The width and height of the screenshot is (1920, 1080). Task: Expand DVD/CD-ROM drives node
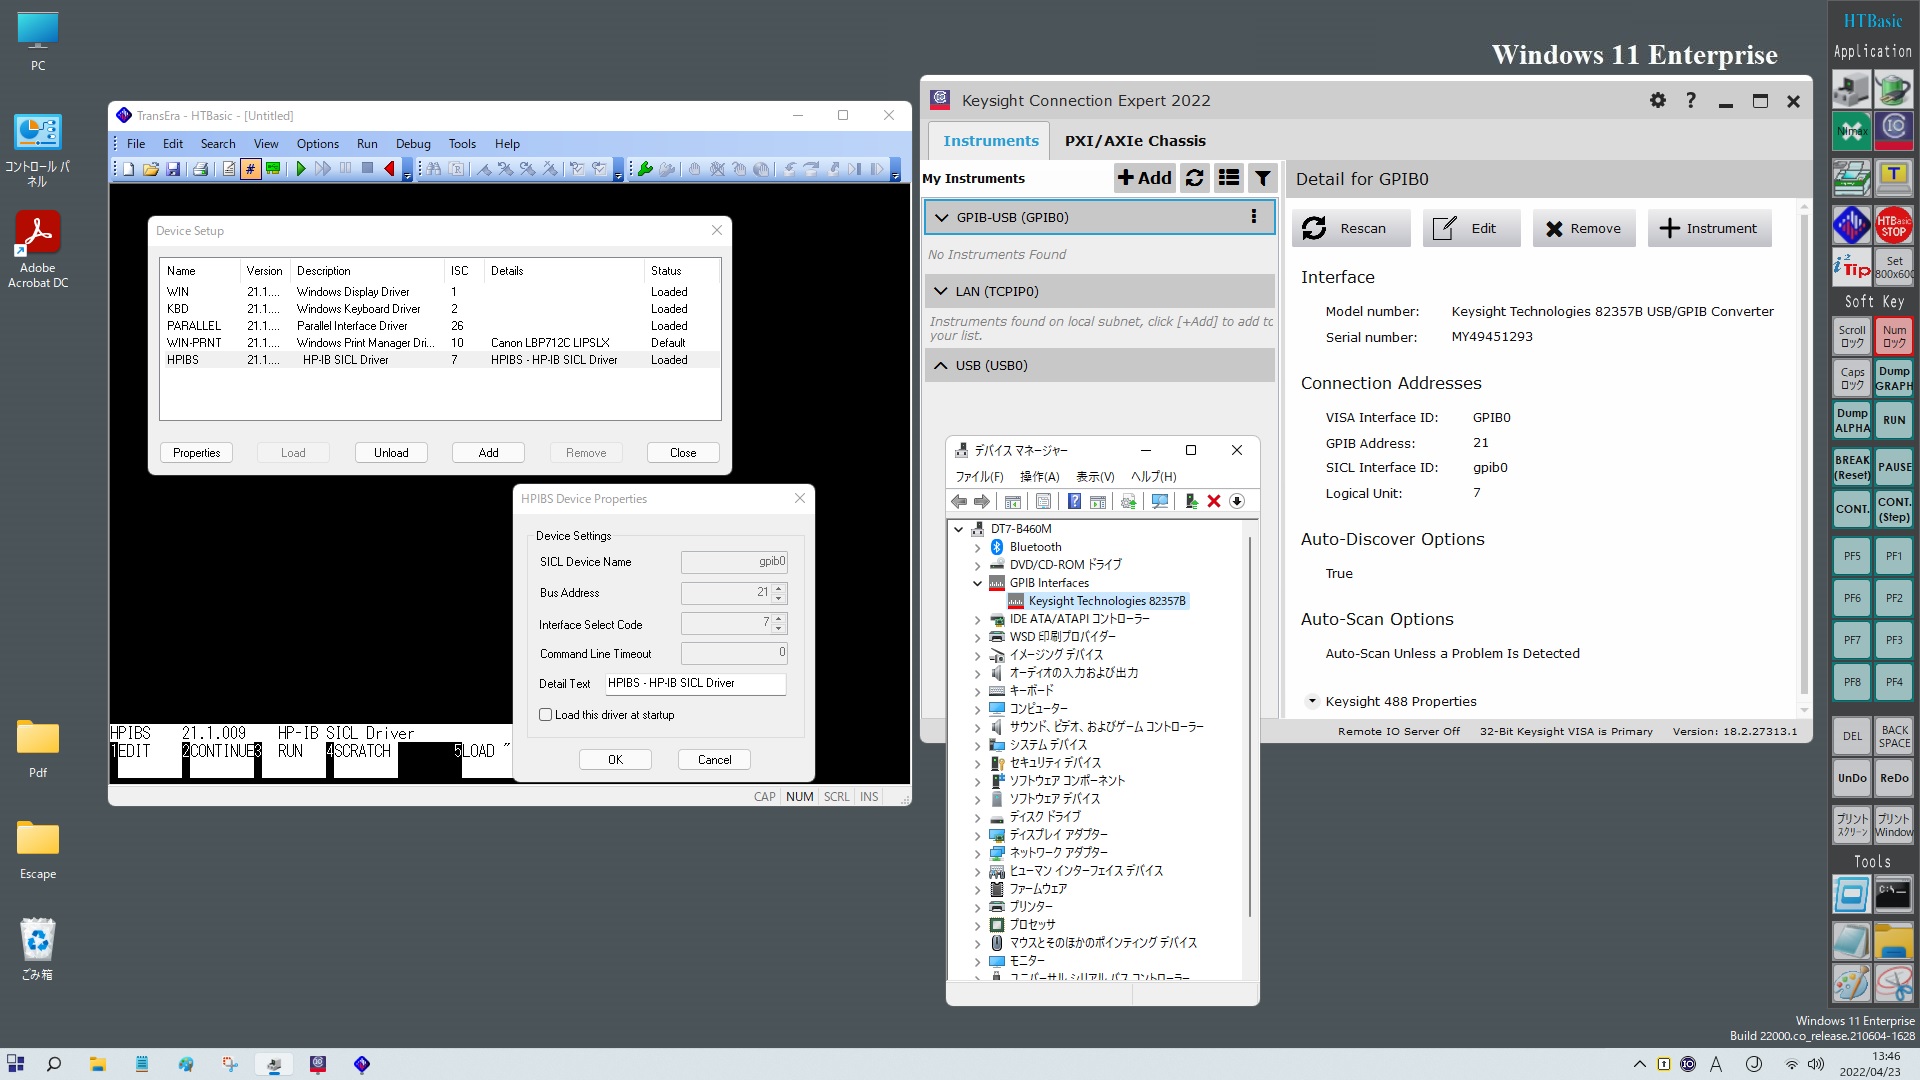click(x=977, y=565)
